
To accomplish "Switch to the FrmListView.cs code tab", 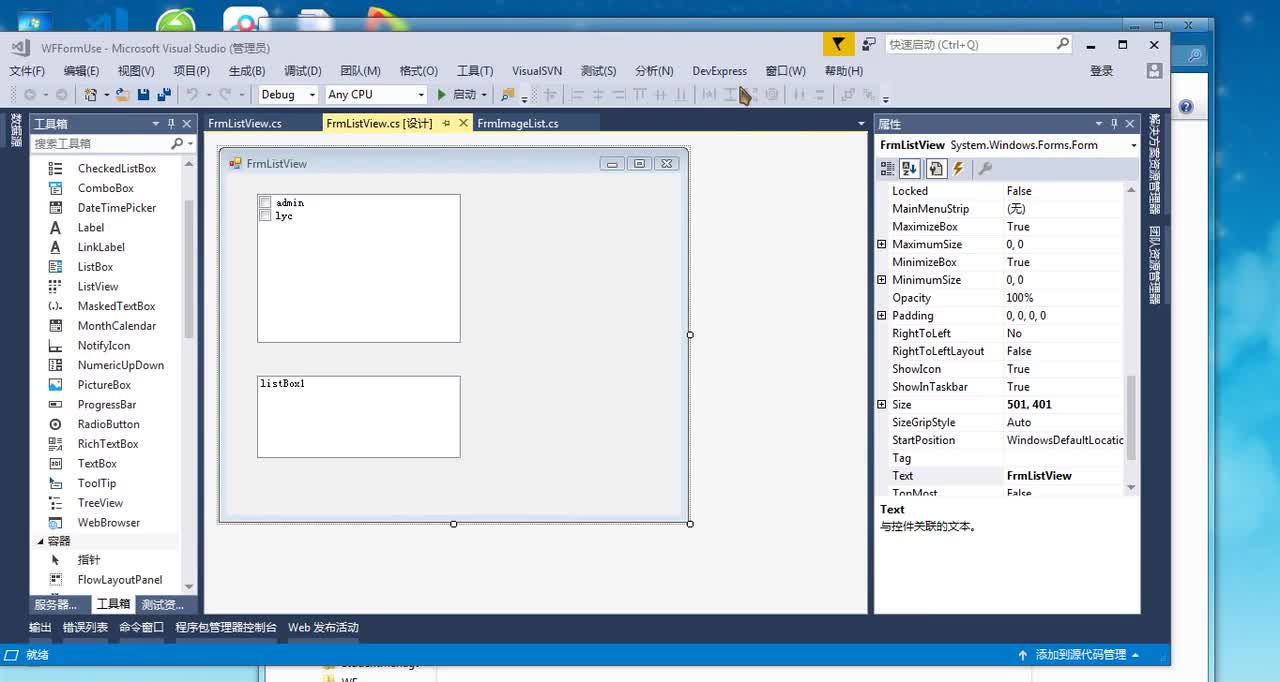I will (245, 124).
